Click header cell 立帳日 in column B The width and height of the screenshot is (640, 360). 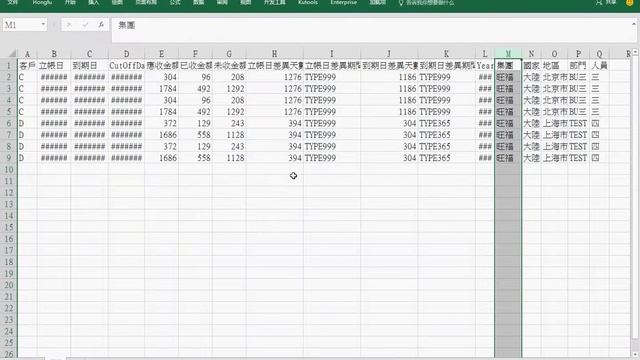[x=54, y=65]
